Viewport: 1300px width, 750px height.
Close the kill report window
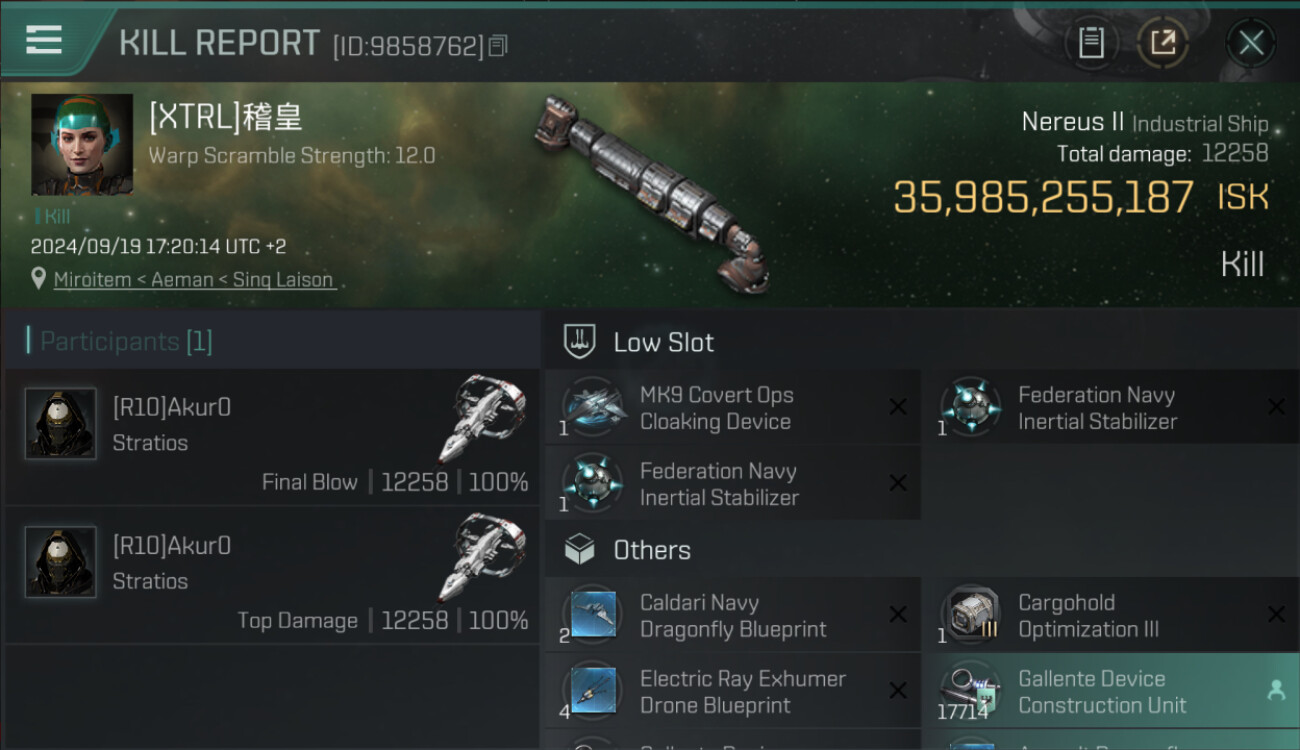1251,43
